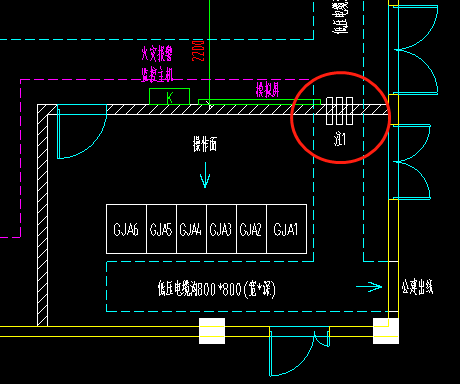The image size is (460, 384).
Task: Pick the cyan arrow beside 公变出线
Action: [x=369, y=287]
